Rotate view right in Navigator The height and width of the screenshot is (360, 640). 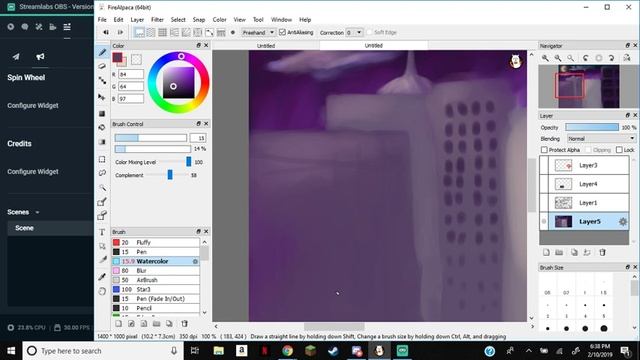[611, 58]
